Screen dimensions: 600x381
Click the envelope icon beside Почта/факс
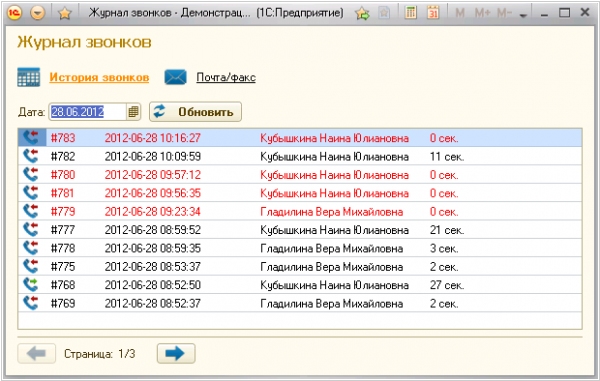pyautogui.click(x=175, y=77)
